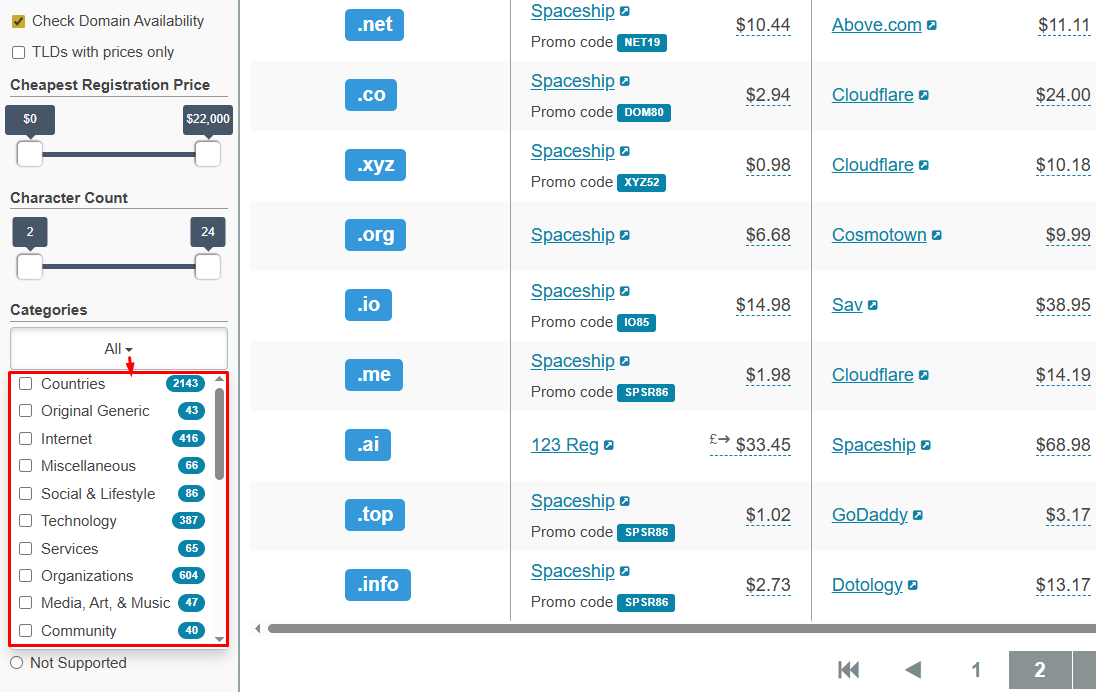
Task: Click the .info TLD badge
Action: pos(378,584)
